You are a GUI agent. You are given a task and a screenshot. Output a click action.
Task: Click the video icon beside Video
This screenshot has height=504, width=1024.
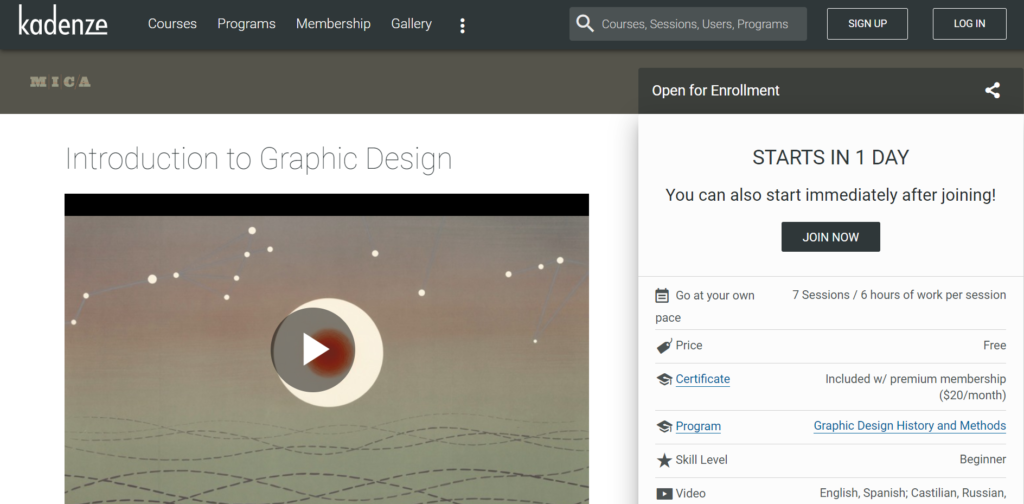[x=664, y=494]
